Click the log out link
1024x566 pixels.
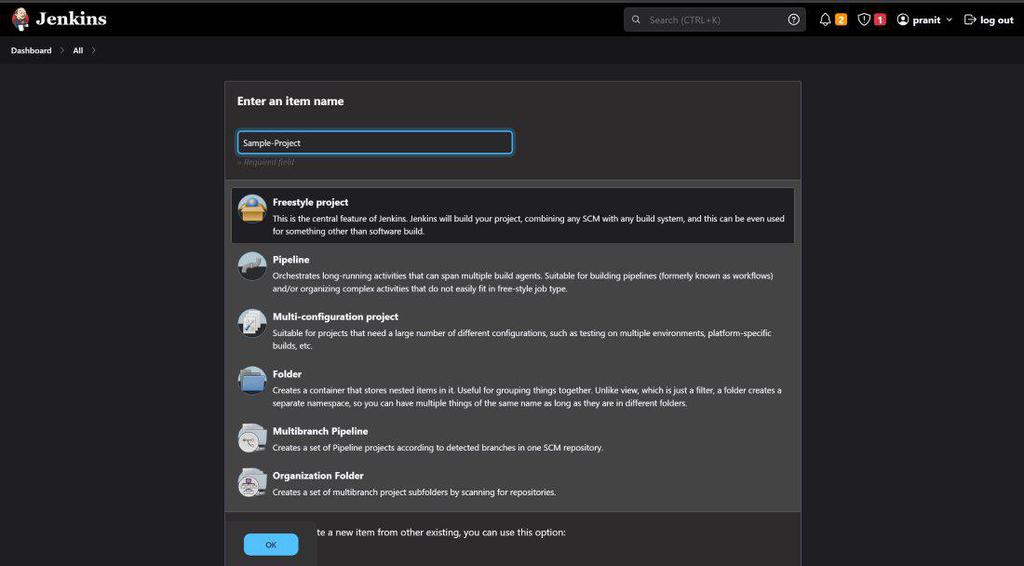997,20
